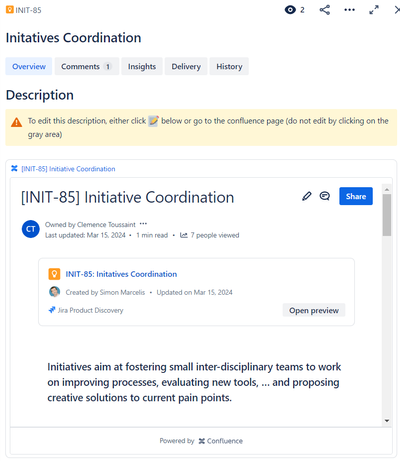Click Simon Marcelis's avatar photo
Image resolution: width=400 pixels, height=461 pixels.
click(55, 292)
